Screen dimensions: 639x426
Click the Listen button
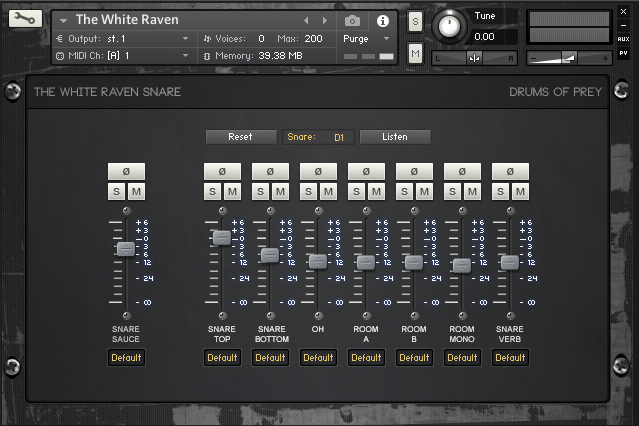coord(395,137)
